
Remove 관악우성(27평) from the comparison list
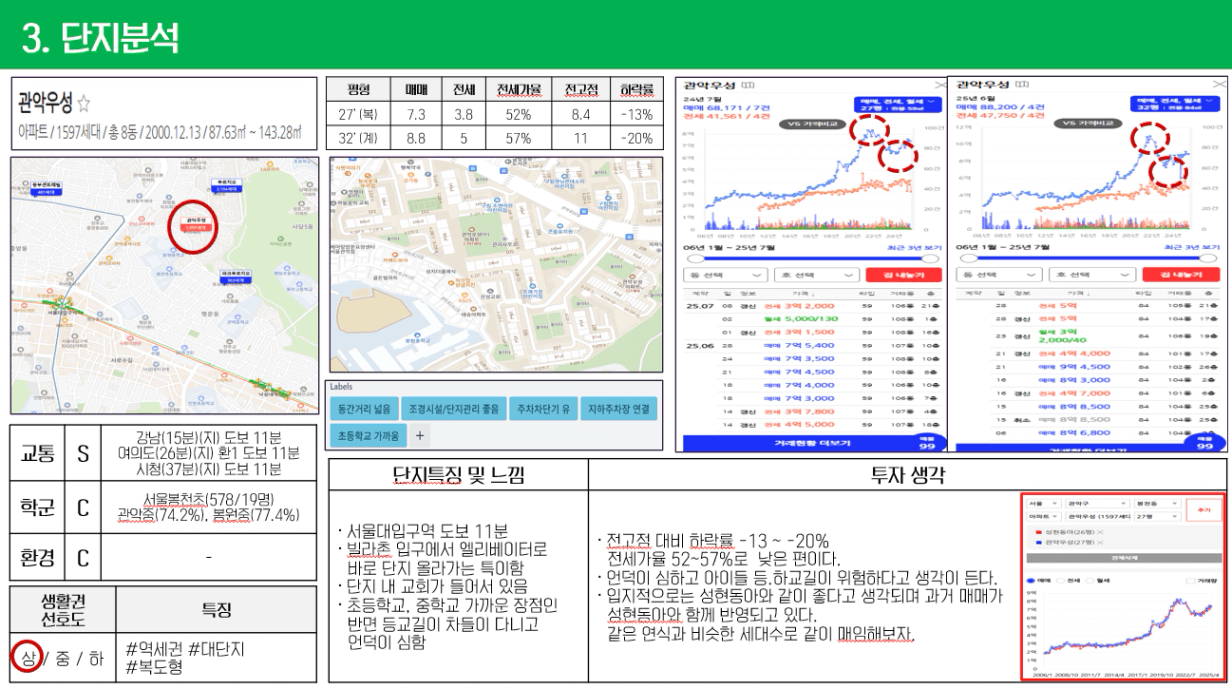coord(1100,542)
